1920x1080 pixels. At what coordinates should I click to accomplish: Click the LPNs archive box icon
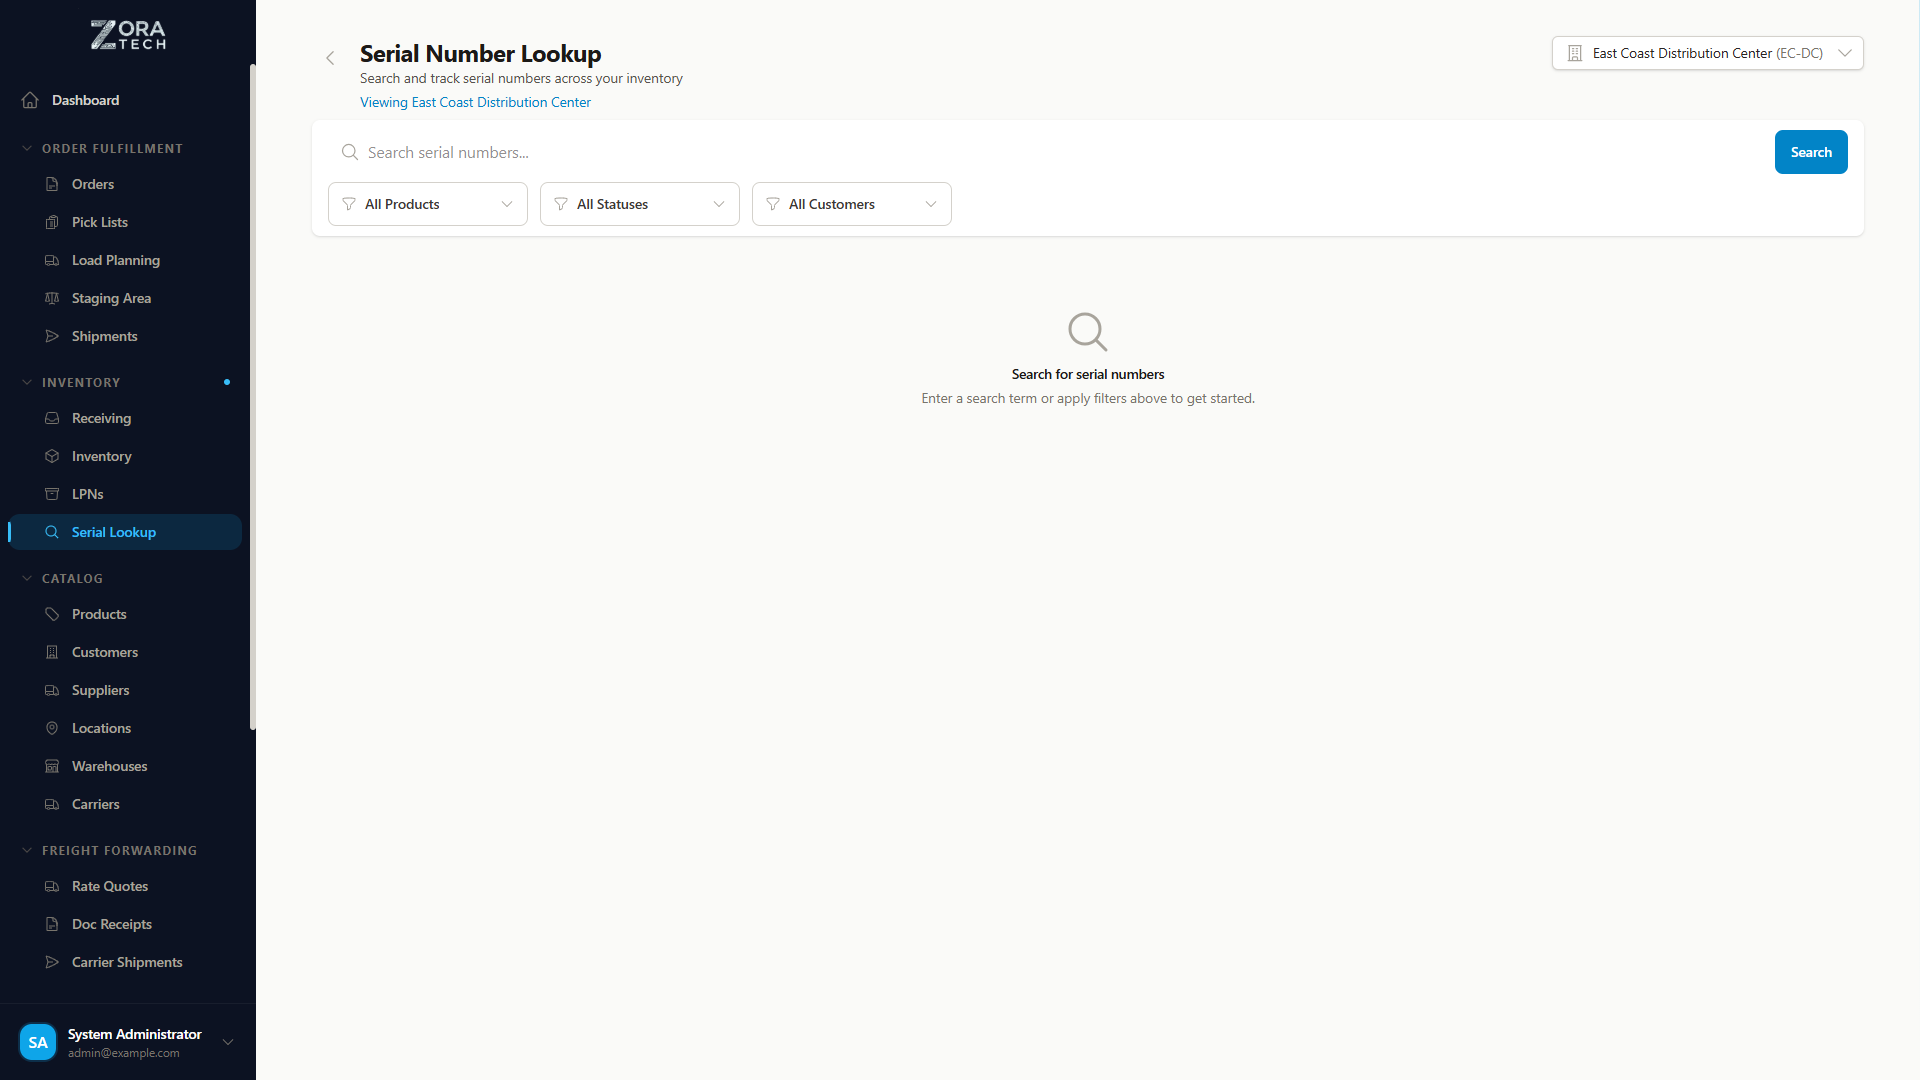[52, 494]
